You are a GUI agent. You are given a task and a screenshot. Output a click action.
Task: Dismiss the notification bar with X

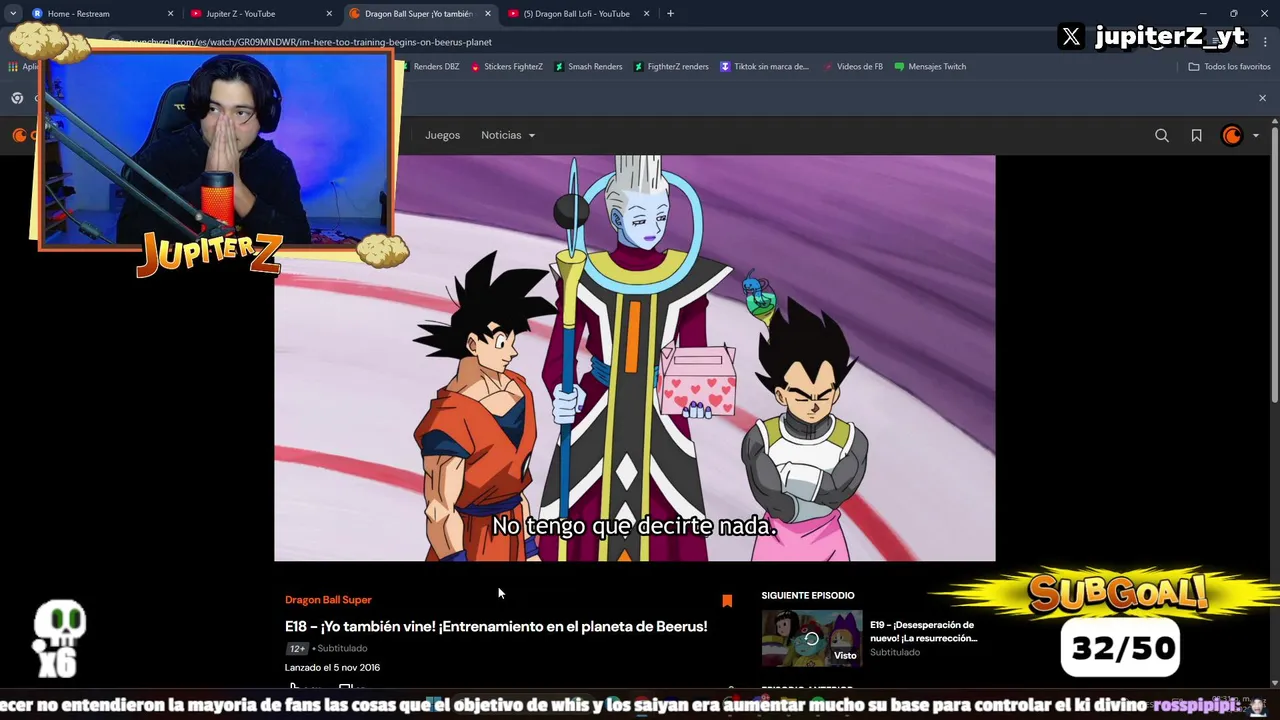(x=1262, y=98)
